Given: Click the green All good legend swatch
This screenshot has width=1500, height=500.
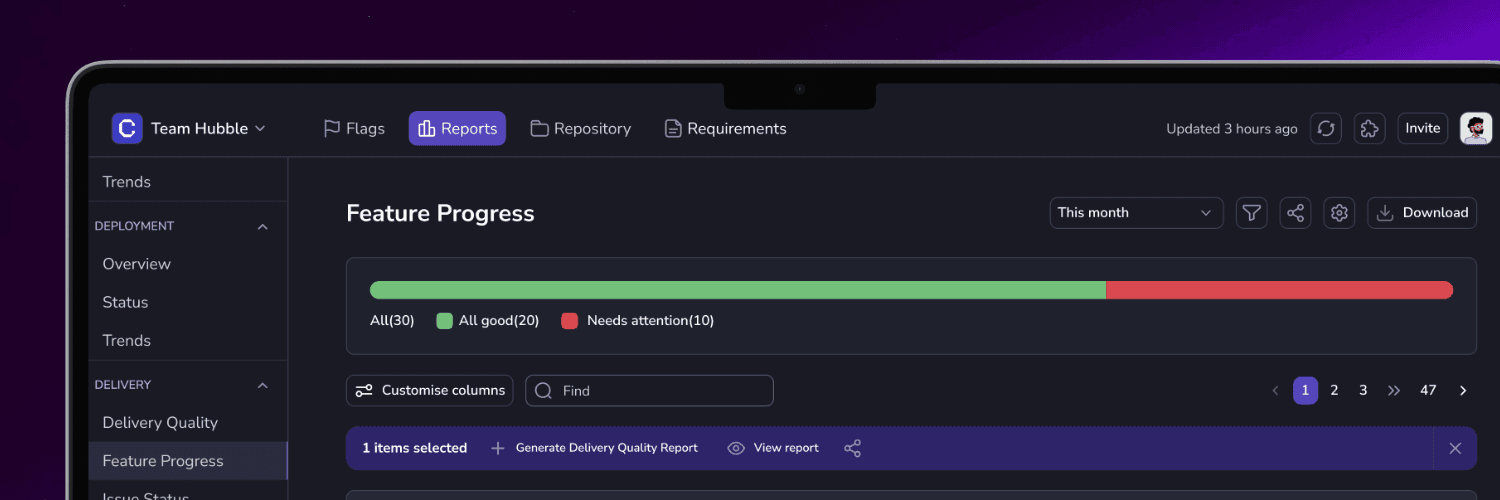Looking at the screenshot, I should [445, 321].
